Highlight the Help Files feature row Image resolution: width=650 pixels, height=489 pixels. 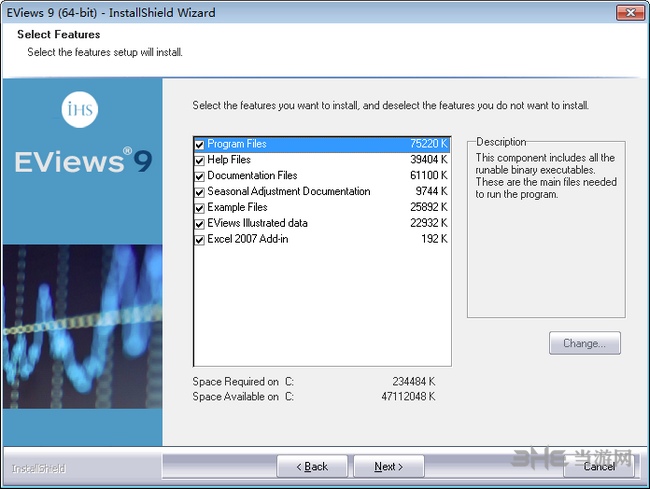(x=229, y=160)
